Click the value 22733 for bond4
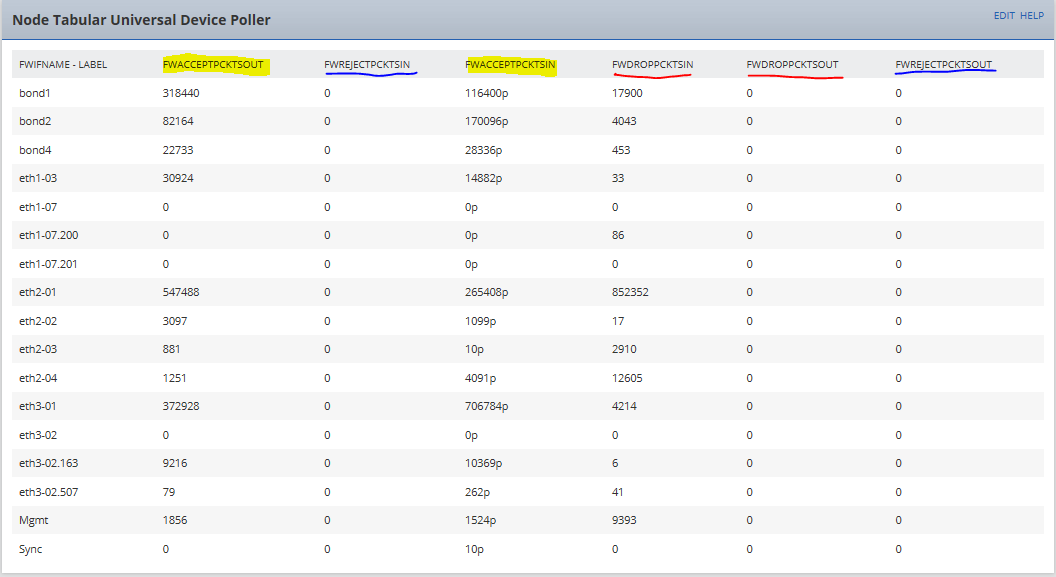 point(178,150)
